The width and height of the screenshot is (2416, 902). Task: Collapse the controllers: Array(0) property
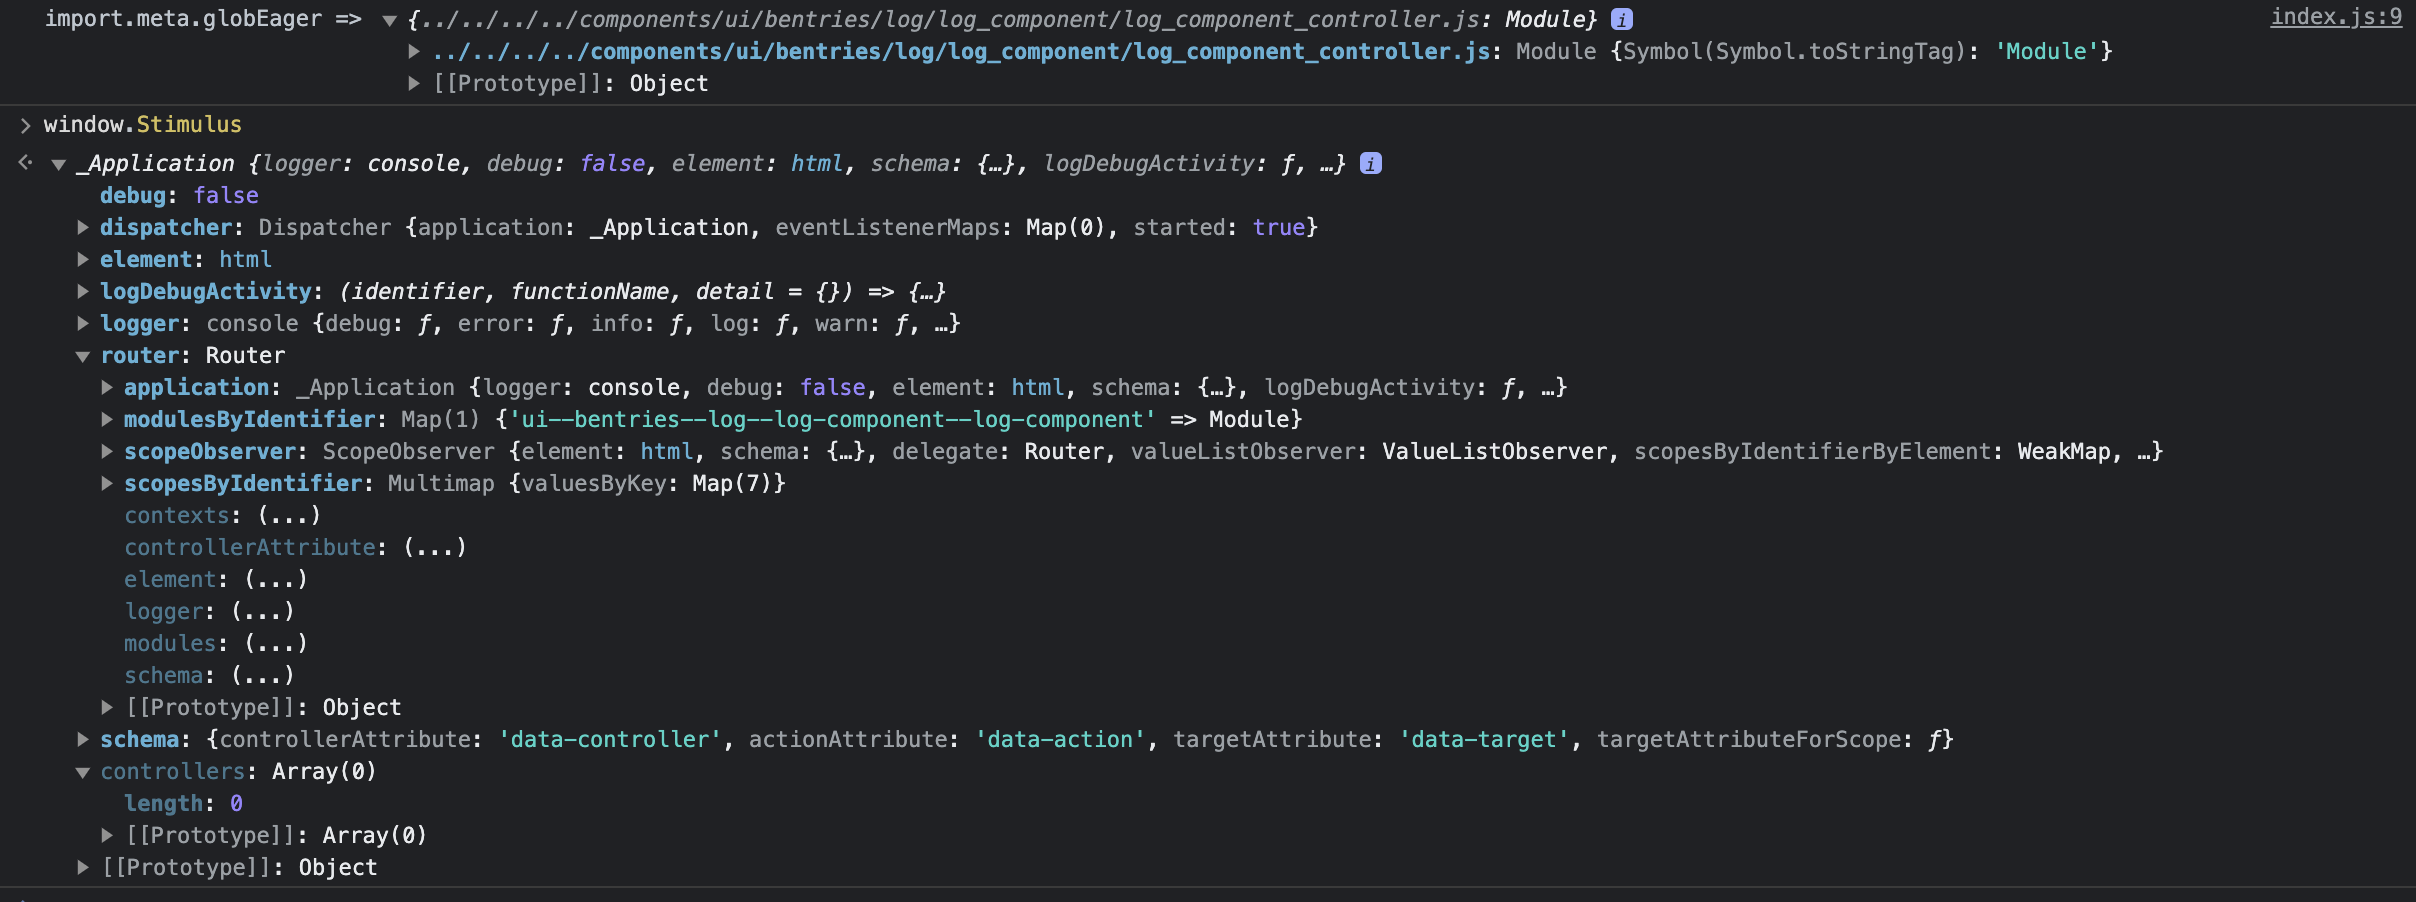(84, 772)
